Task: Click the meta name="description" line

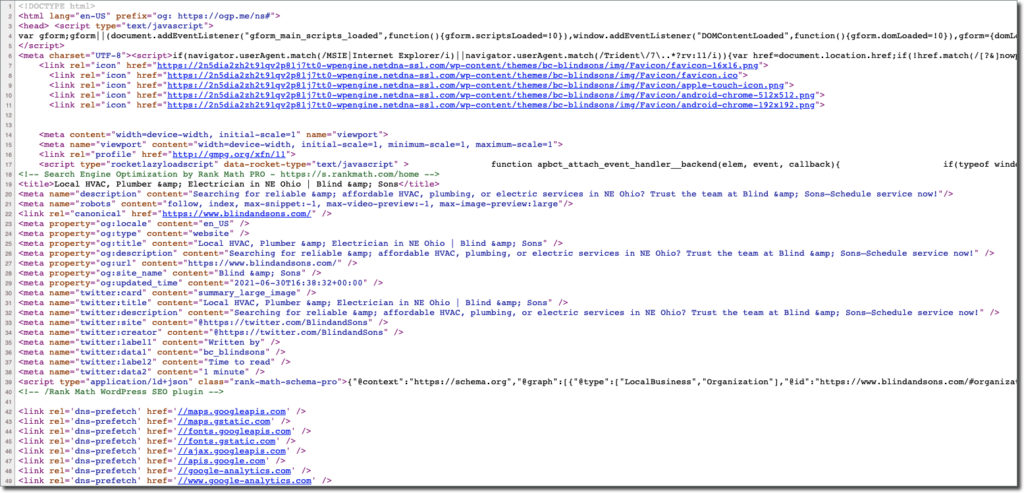Action: pos(485,194)
